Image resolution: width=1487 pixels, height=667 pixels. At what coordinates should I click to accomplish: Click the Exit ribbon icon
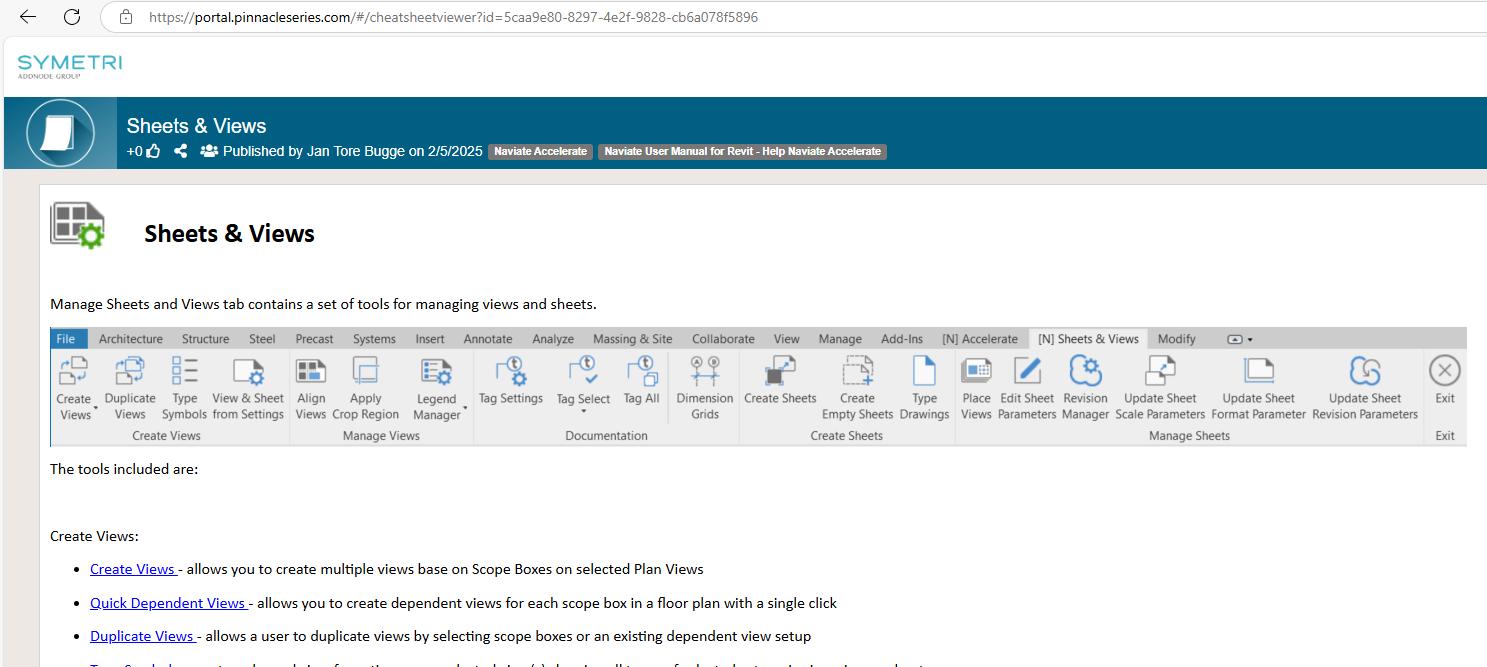tap(1444, 372)
